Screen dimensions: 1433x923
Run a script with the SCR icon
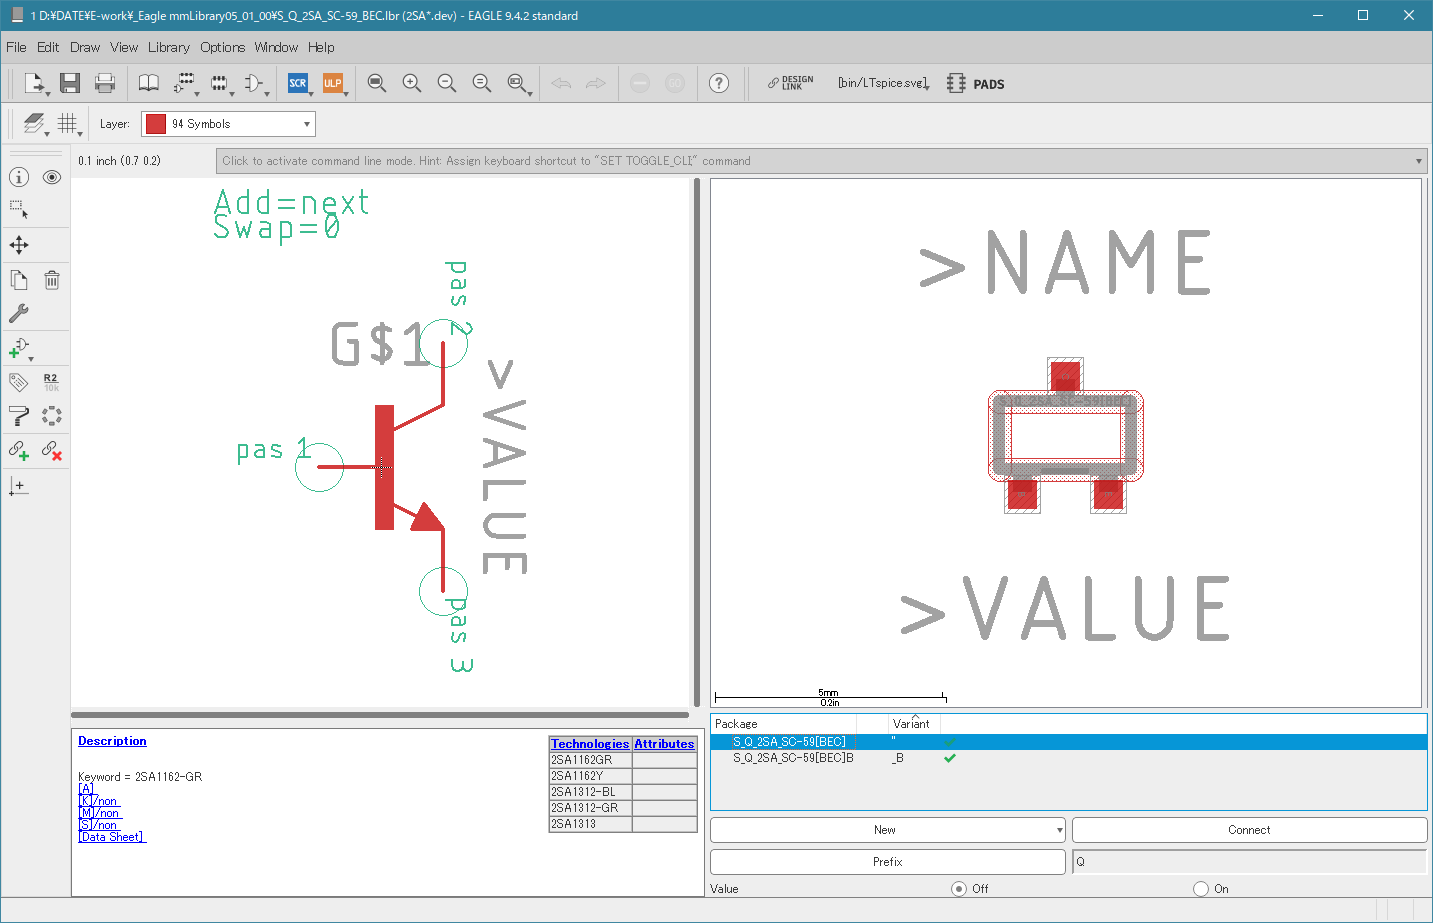click(298, 83)
